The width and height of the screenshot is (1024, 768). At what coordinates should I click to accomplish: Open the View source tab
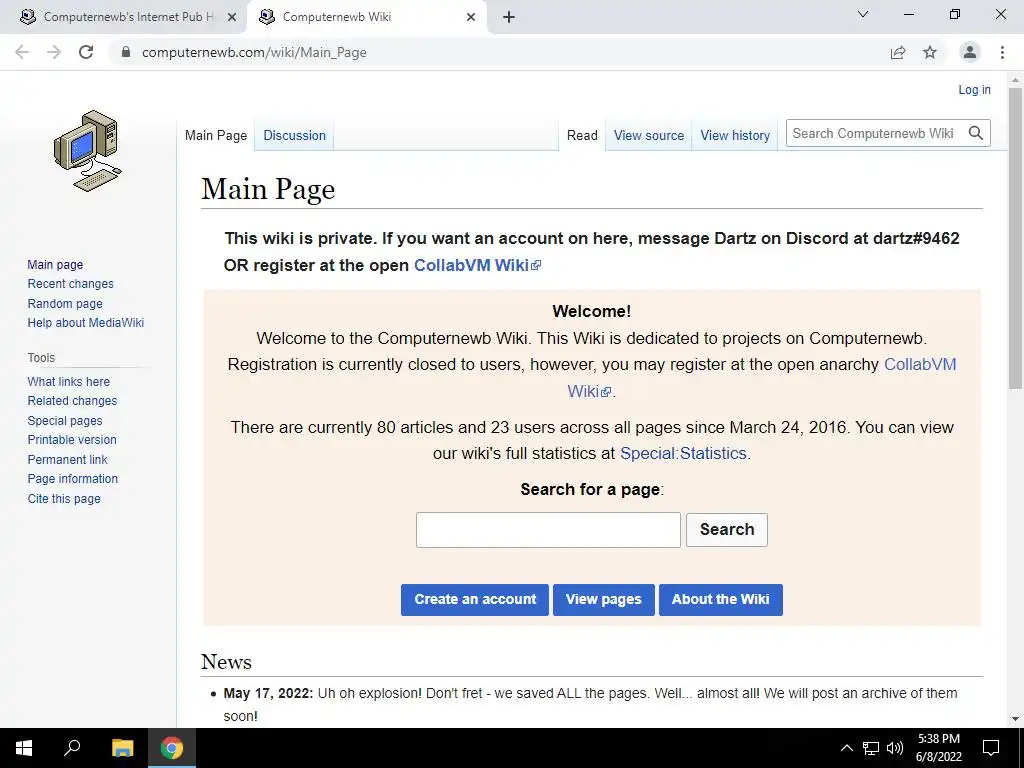tap(648, 136)
